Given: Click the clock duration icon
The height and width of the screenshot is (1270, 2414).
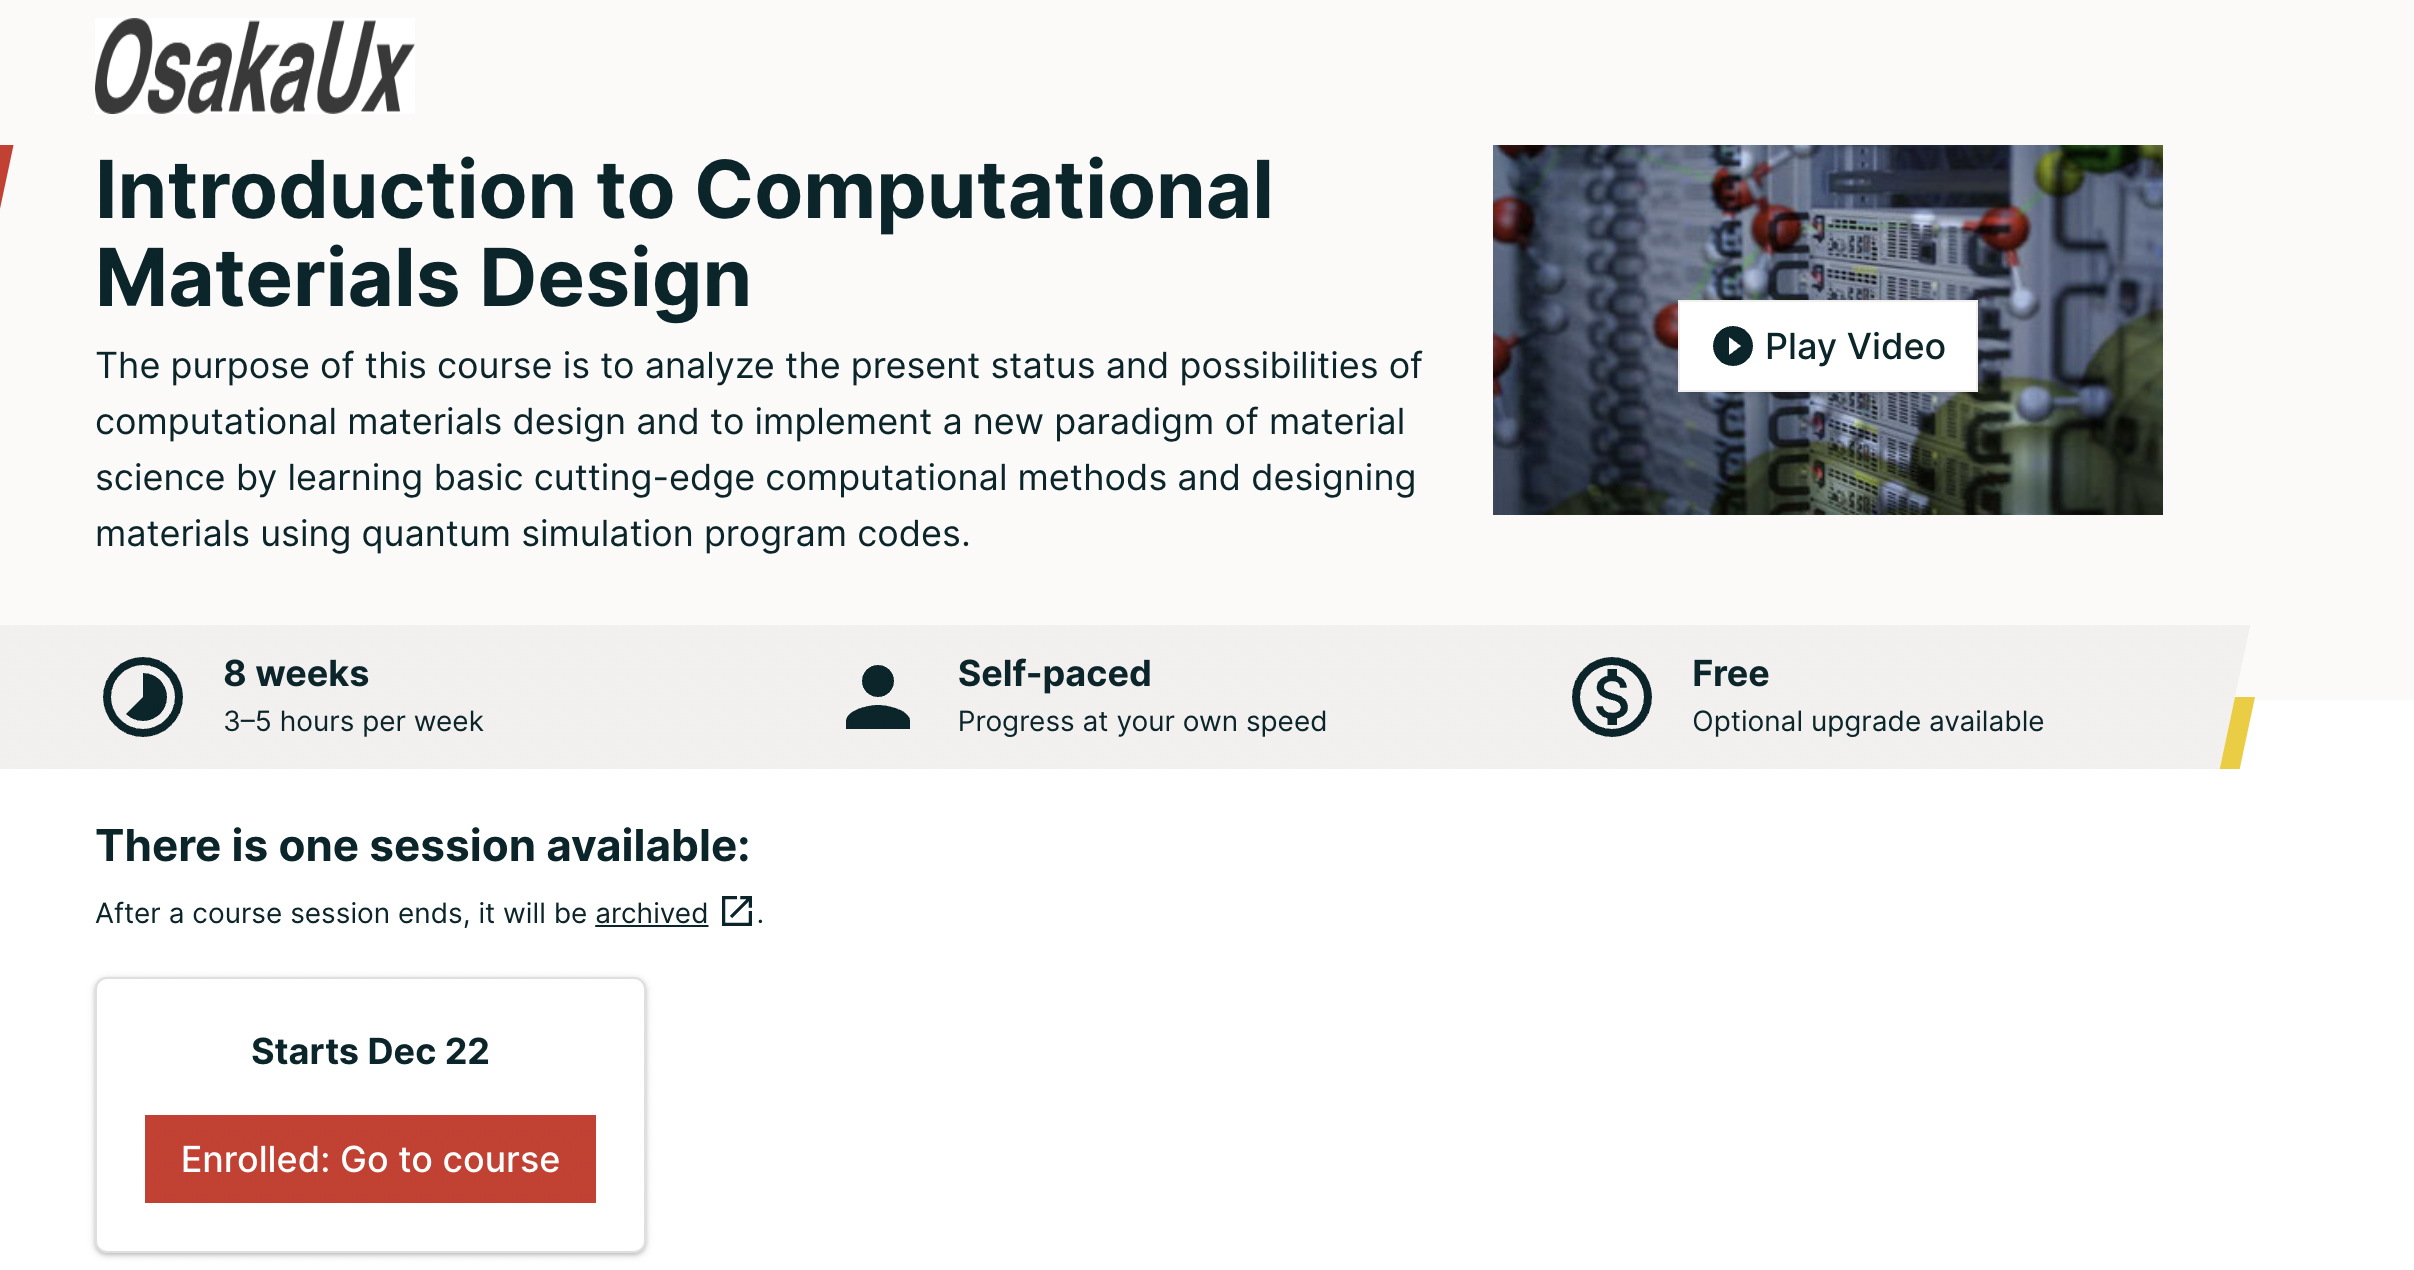Looking at the screenshot, I should pyautogui.click(x=143, y=696).
